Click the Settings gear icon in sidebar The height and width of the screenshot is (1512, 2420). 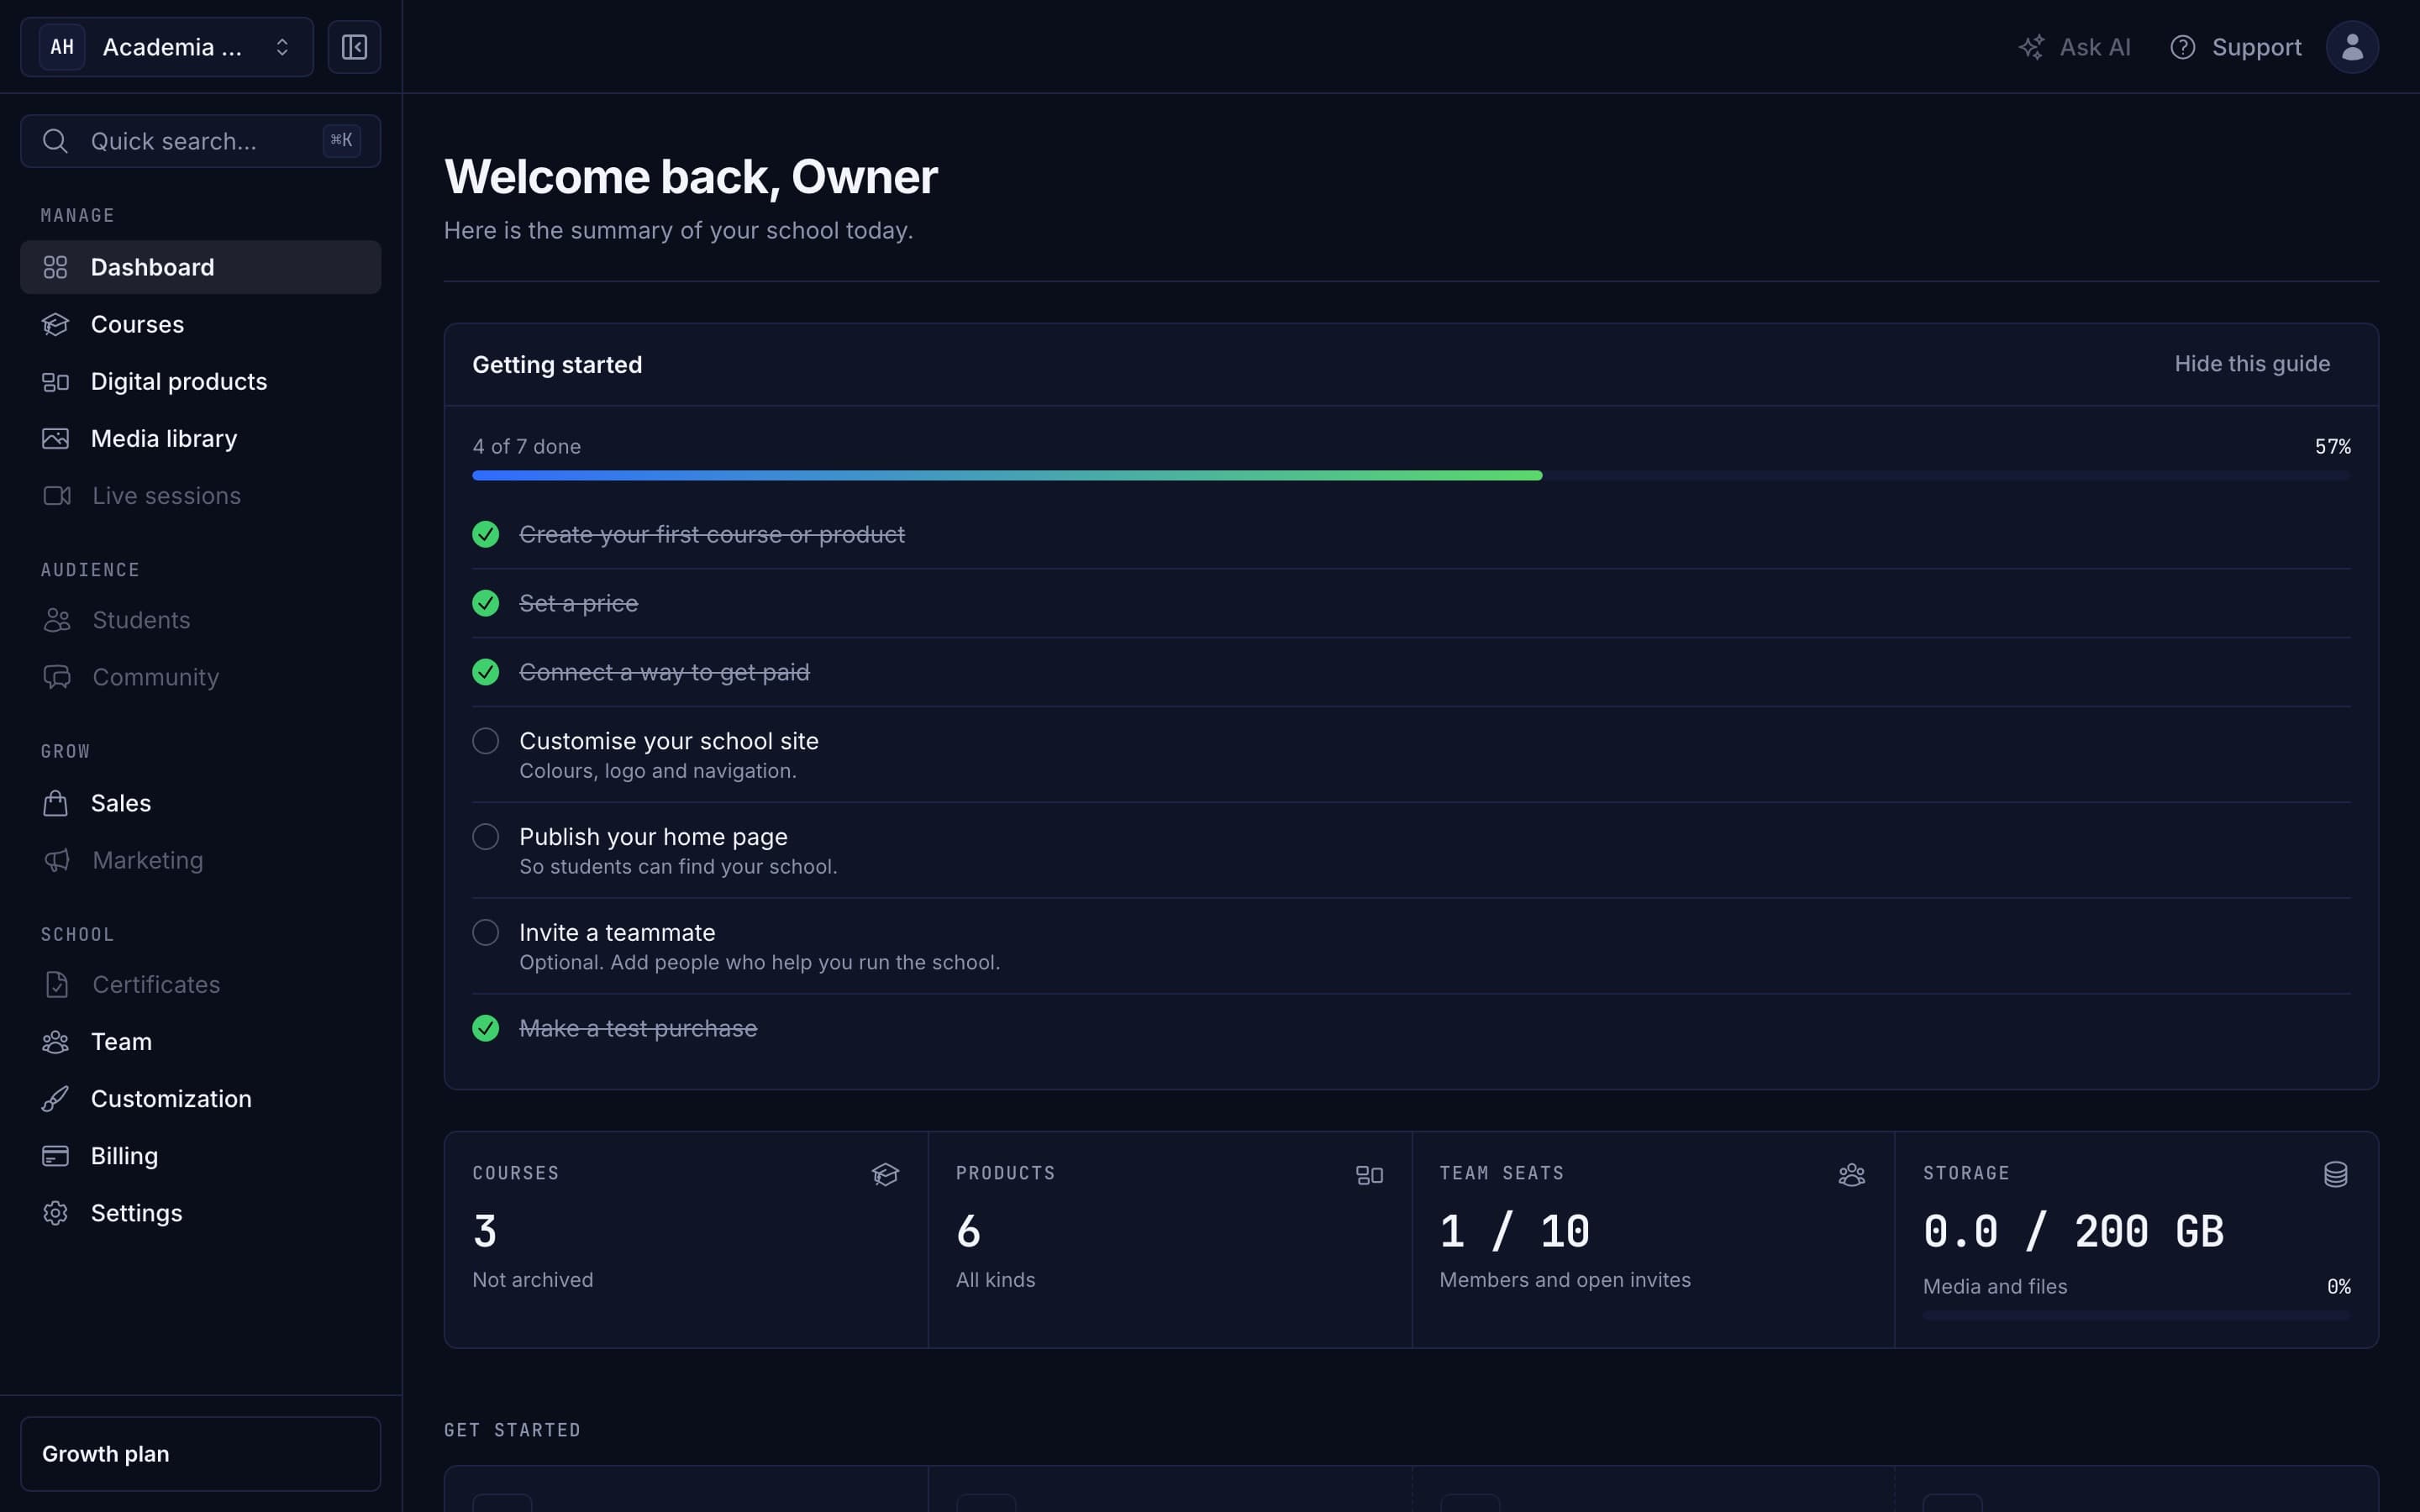click(55, 1212)
